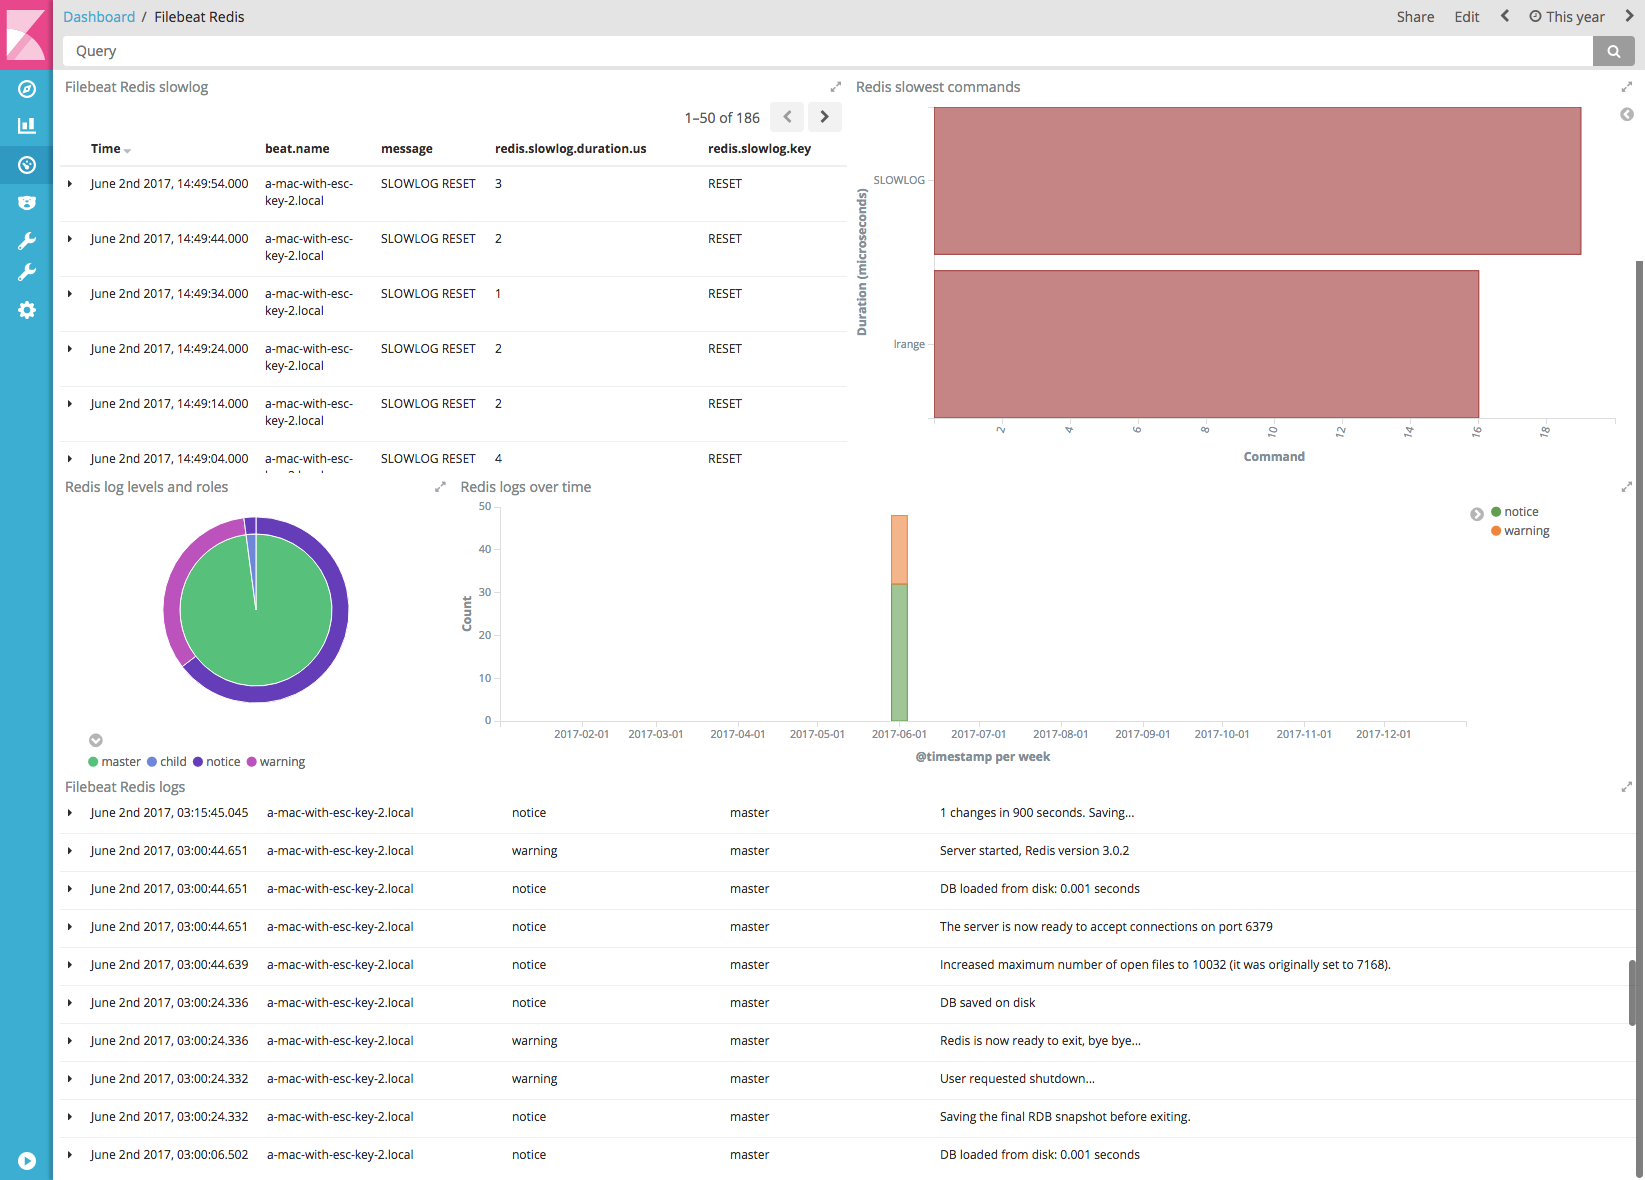Open the Management gear icon
The height and width of the screenshot is (1180, 1645).
(27, 310)
